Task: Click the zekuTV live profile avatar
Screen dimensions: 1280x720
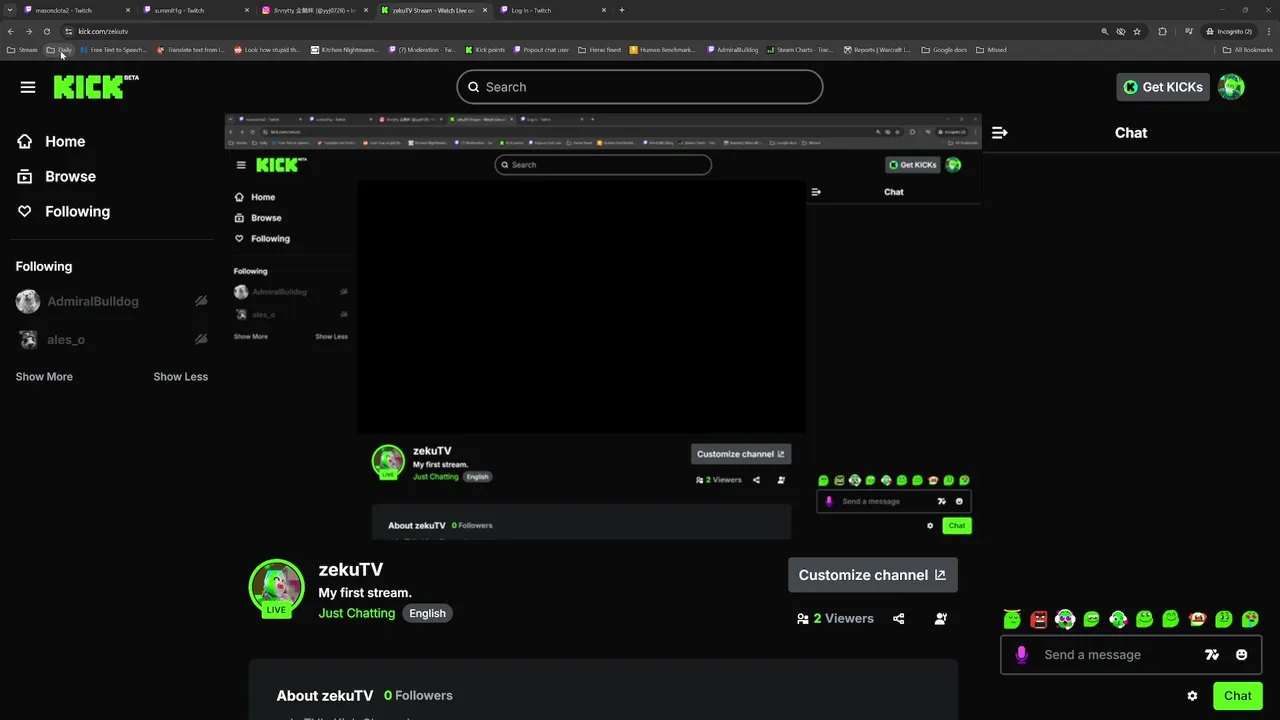Action: pos(276,587)
